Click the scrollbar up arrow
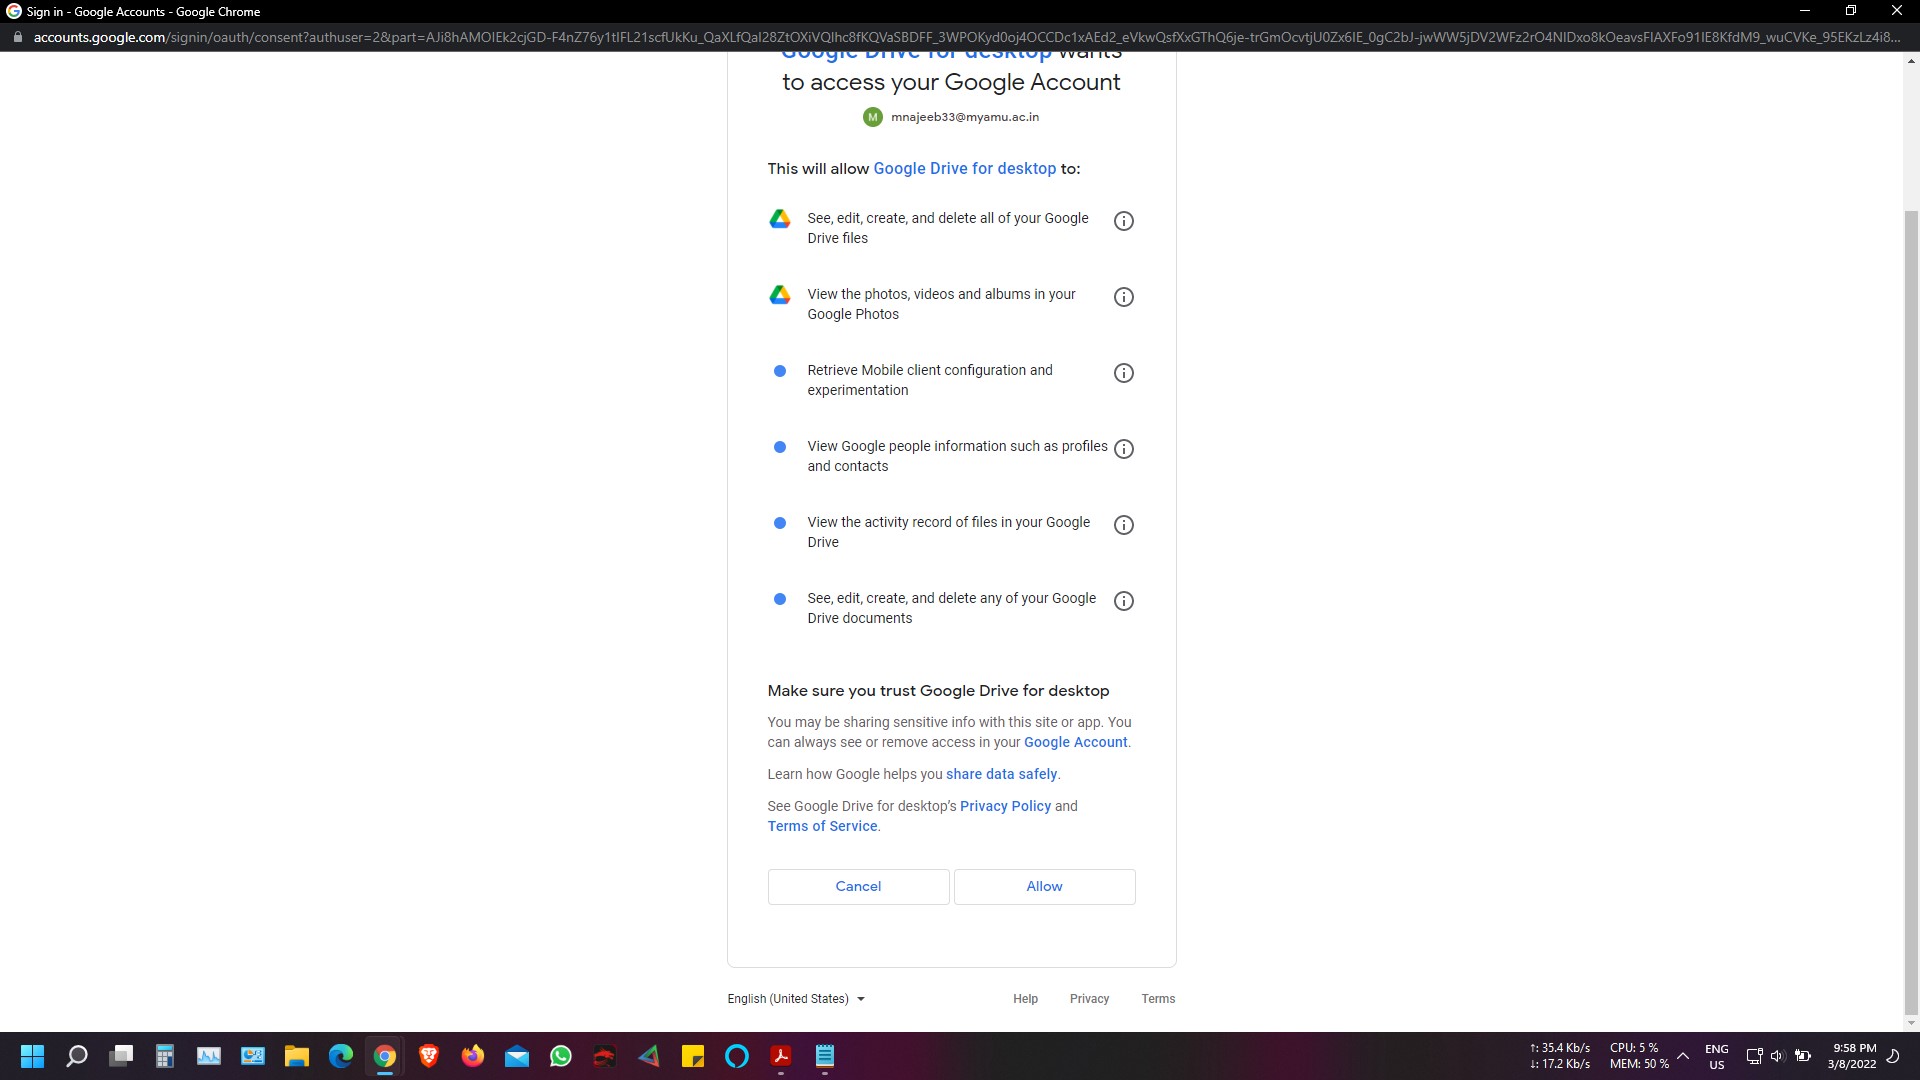 pos(1911,60)
